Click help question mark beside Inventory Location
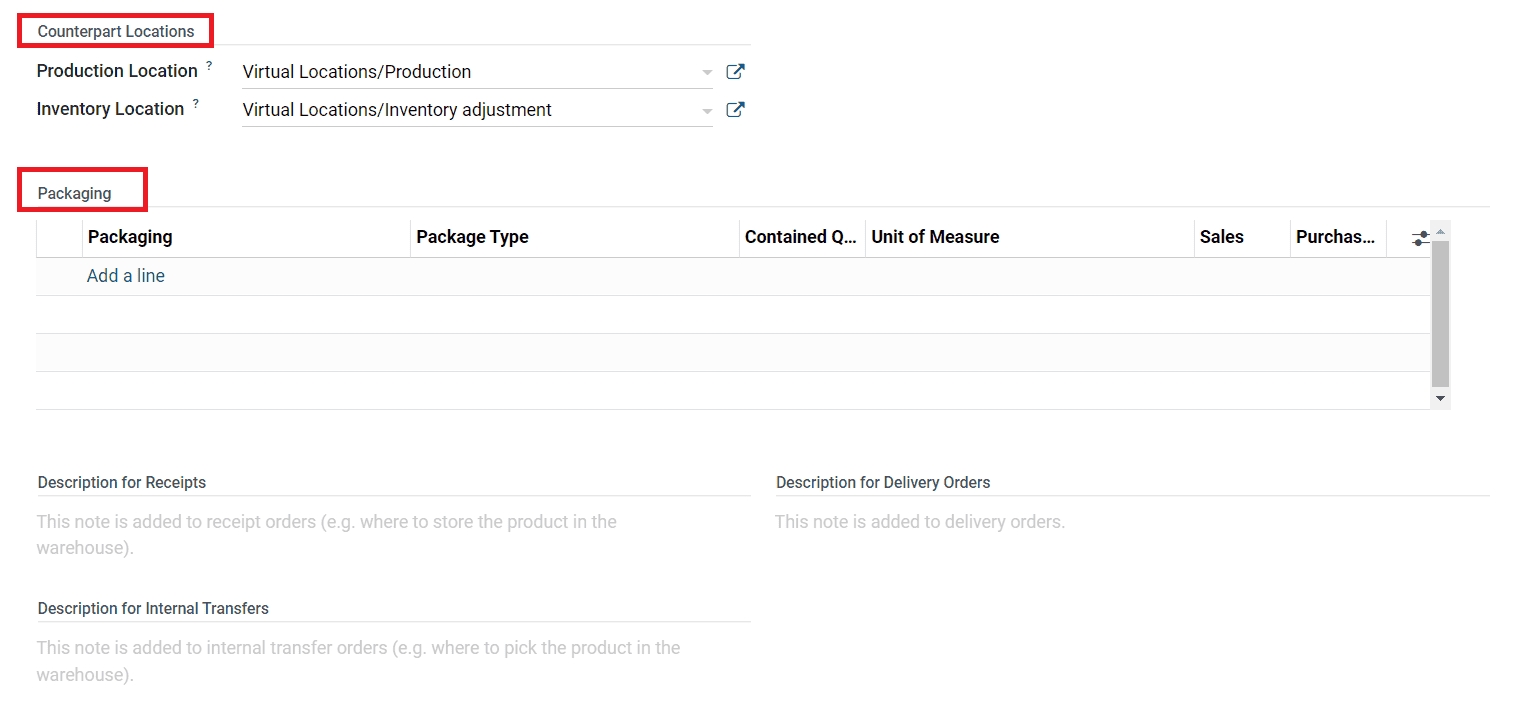This screenshot has width=1535, height=711. pyautogui.click(x=195, y=104)
